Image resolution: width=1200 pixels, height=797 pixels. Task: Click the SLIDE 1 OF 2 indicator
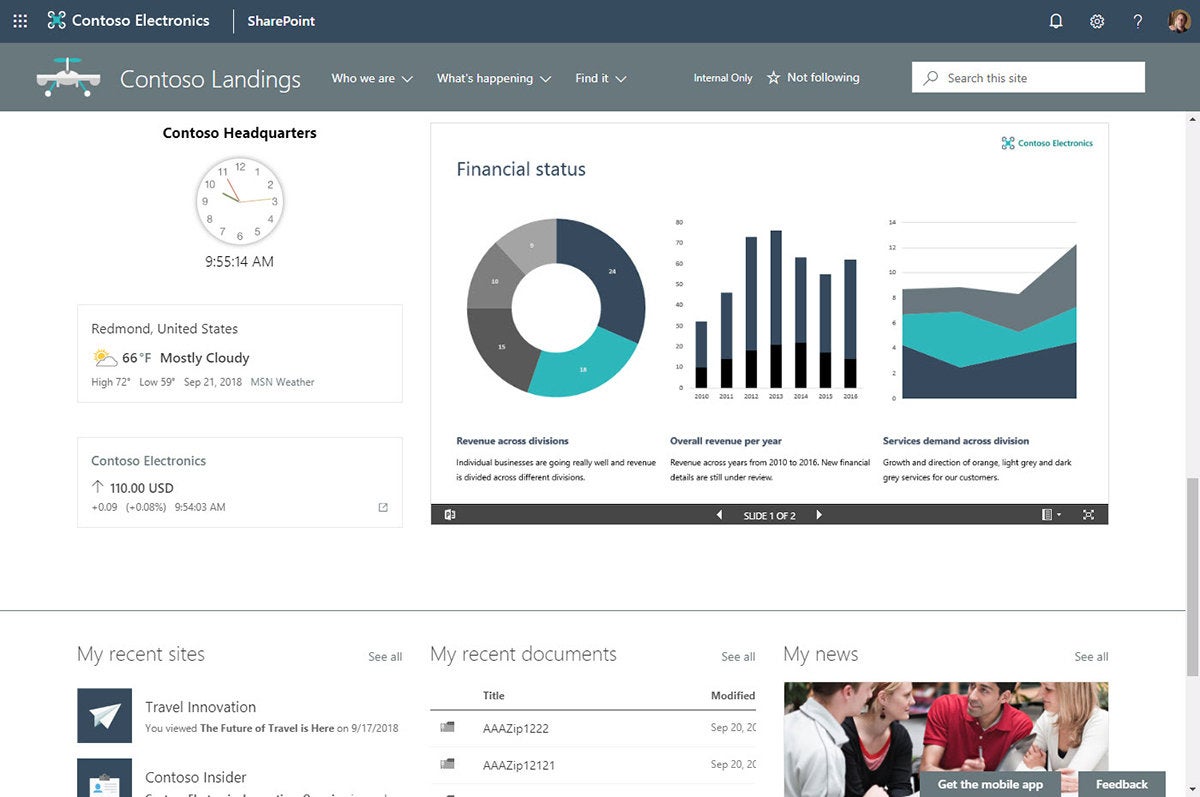770,516
